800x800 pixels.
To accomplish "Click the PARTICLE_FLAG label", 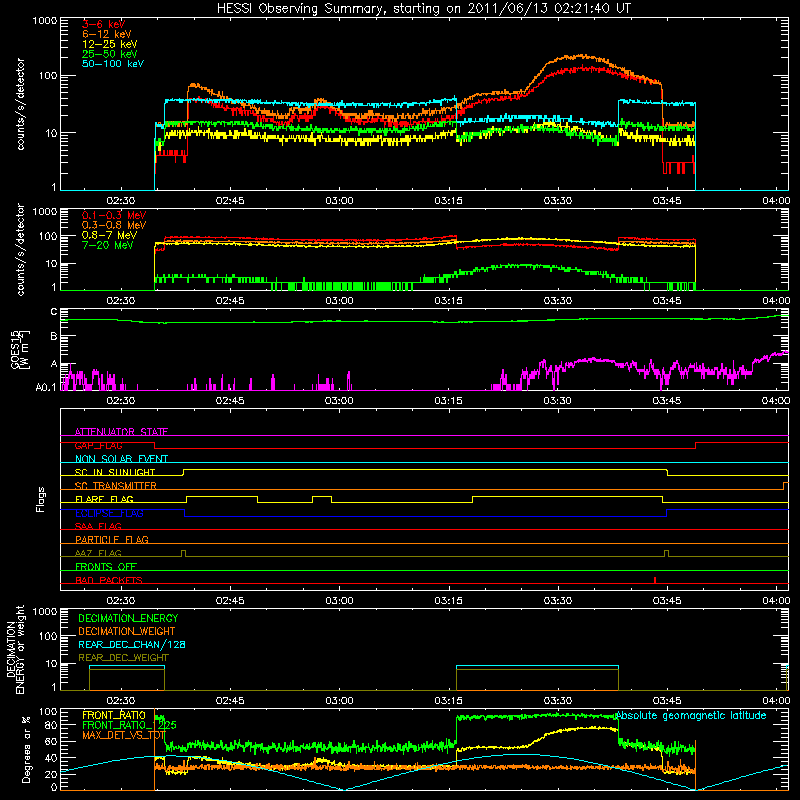I will pyautogui.click(x=112, y=539).
